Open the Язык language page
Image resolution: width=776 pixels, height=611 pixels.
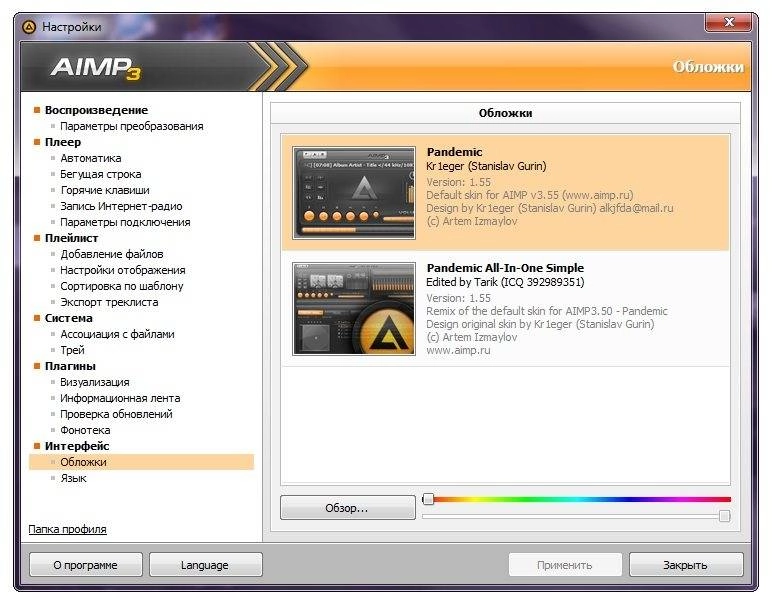coord(73,478)
